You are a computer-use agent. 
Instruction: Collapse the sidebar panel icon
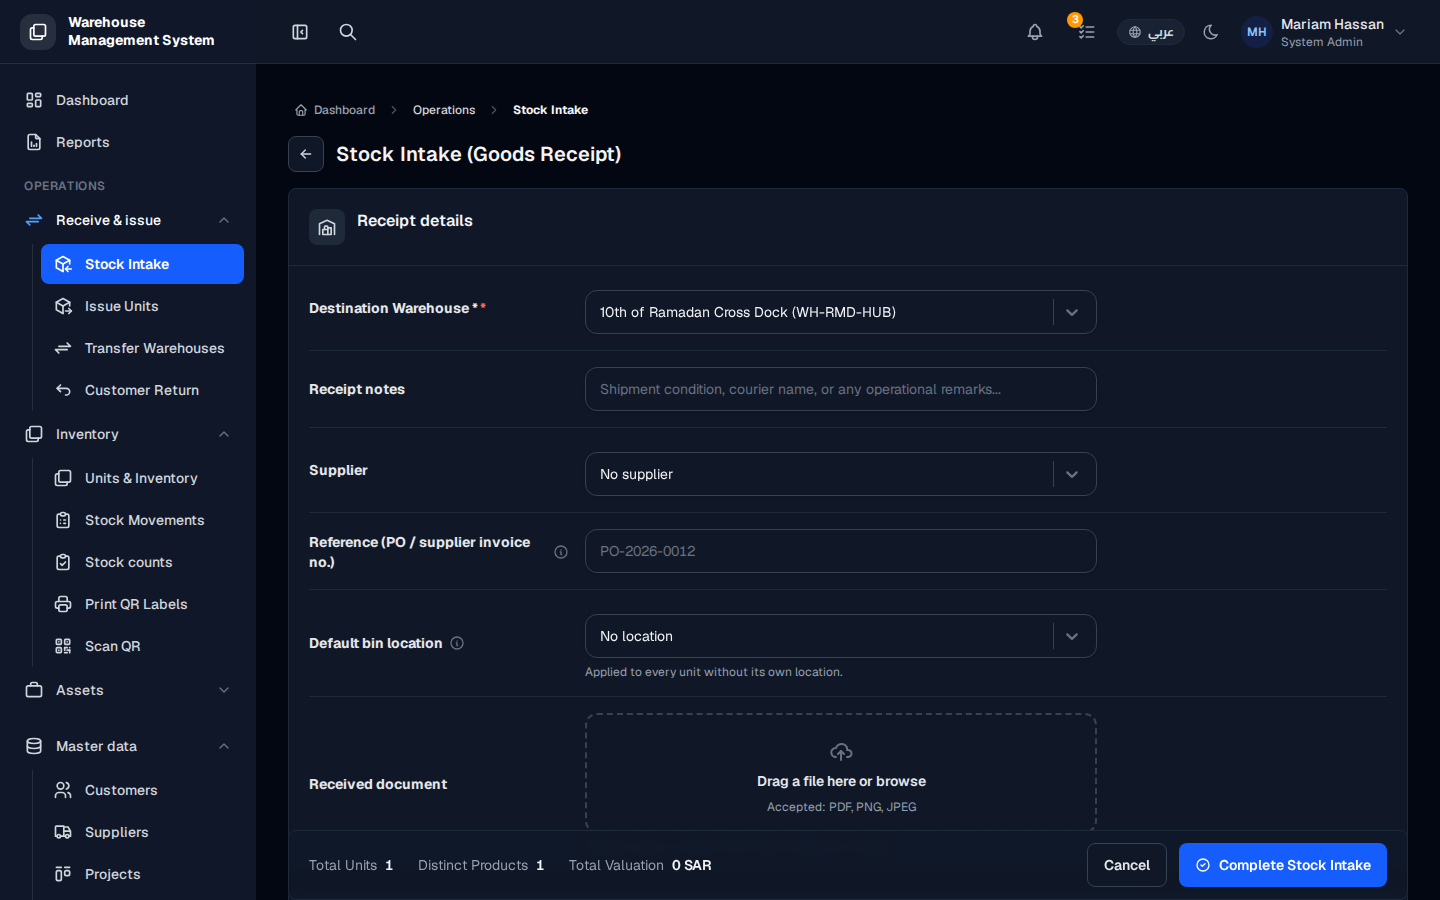(x=300, y=32)
